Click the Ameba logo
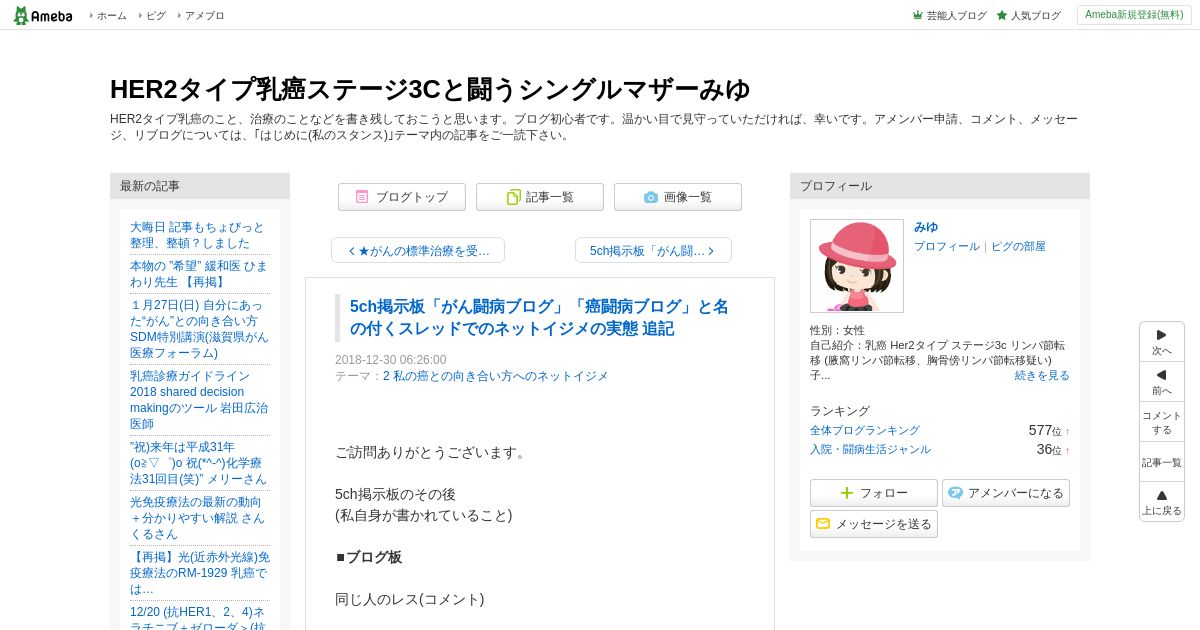The image size is (1200, 630). click(x=42, y=15)
